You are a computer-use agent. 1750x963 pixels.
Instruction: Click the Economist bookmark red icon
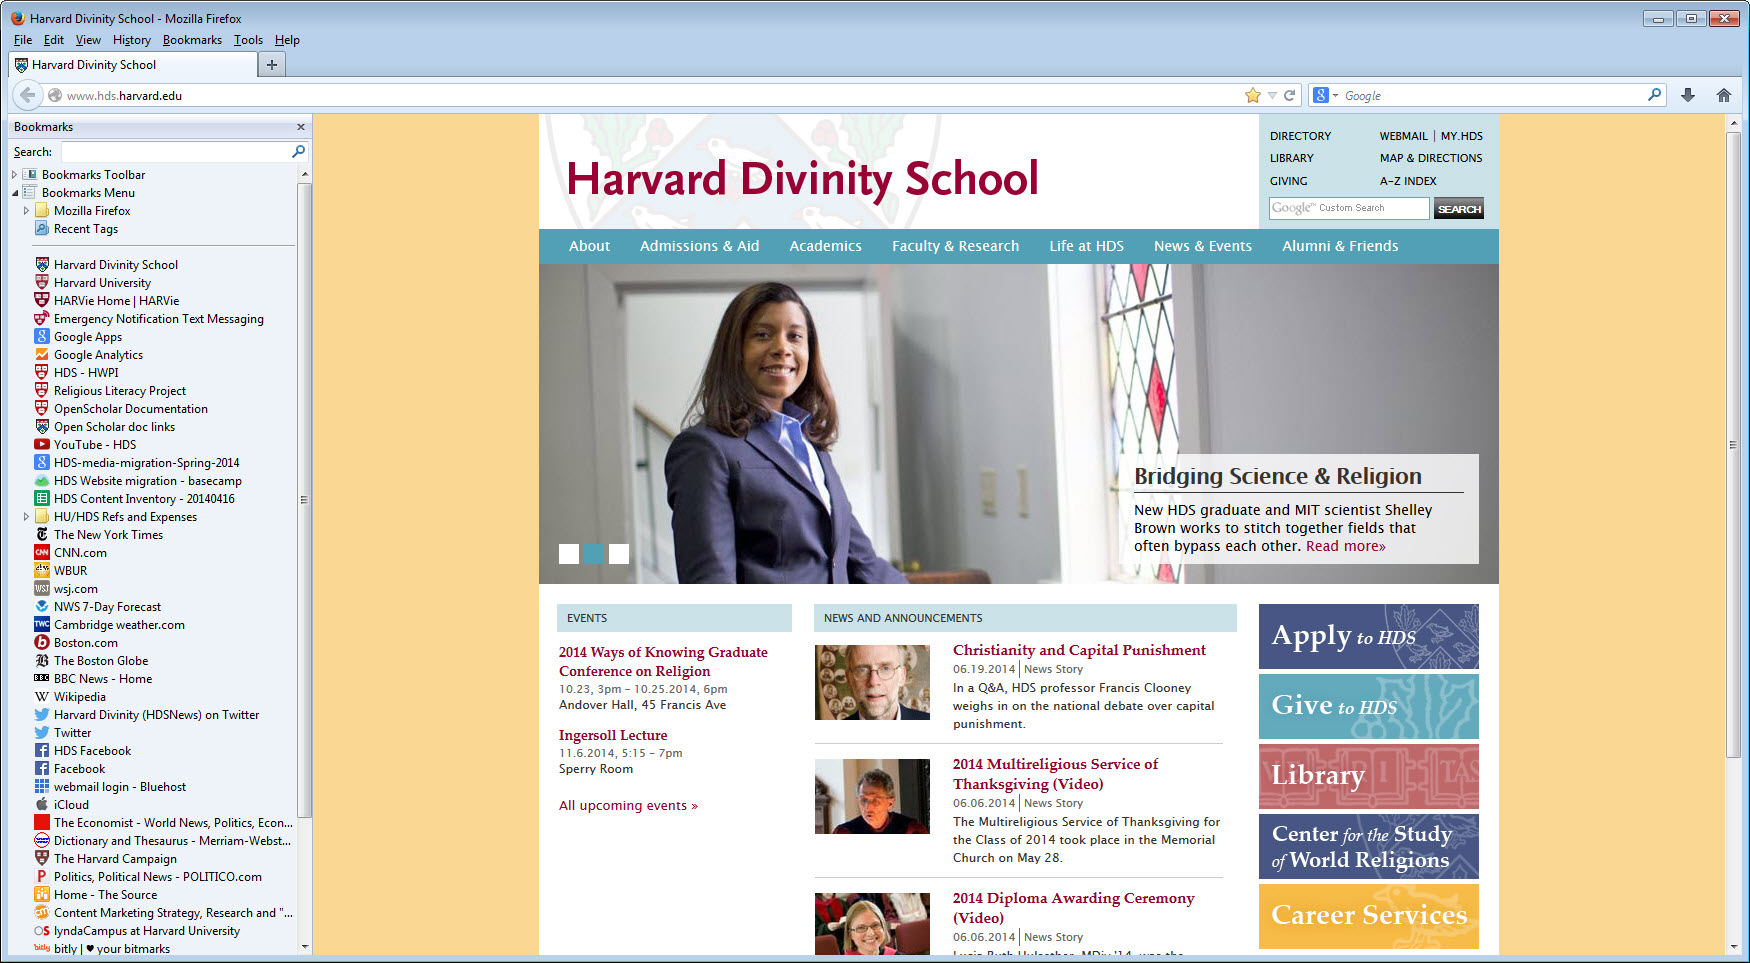[42, 823]
